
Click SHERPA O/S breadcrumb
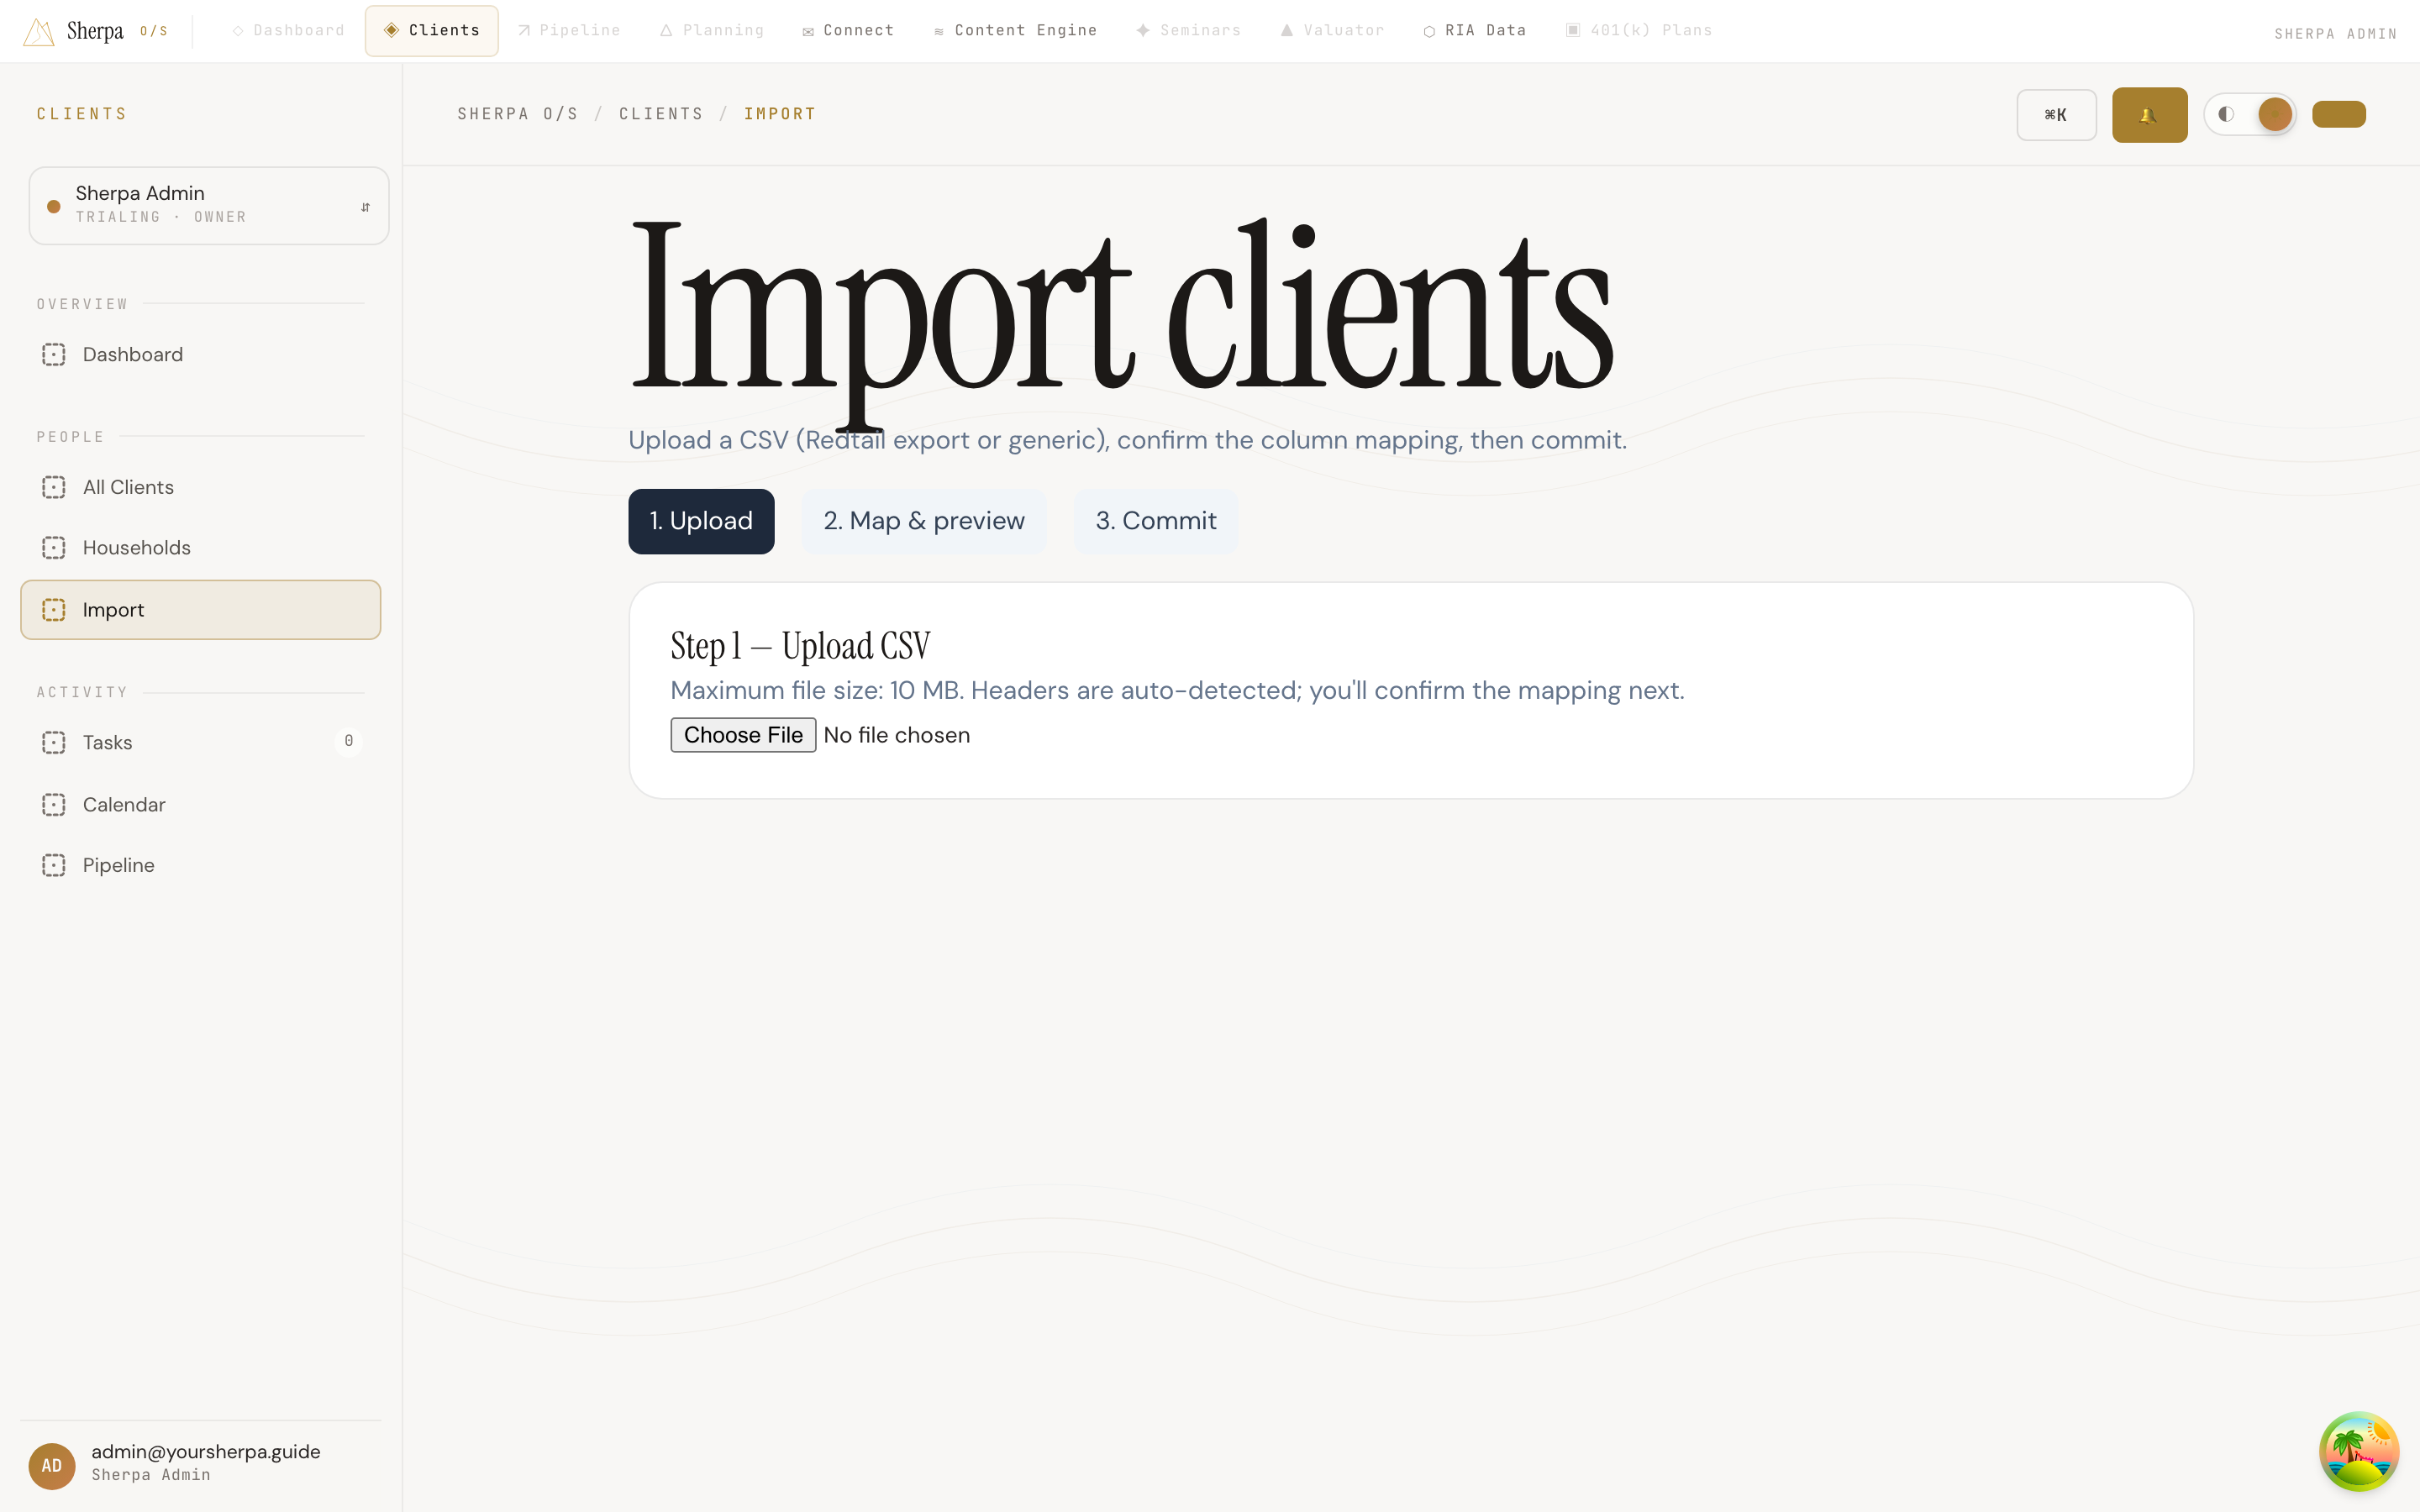[518, 114]
